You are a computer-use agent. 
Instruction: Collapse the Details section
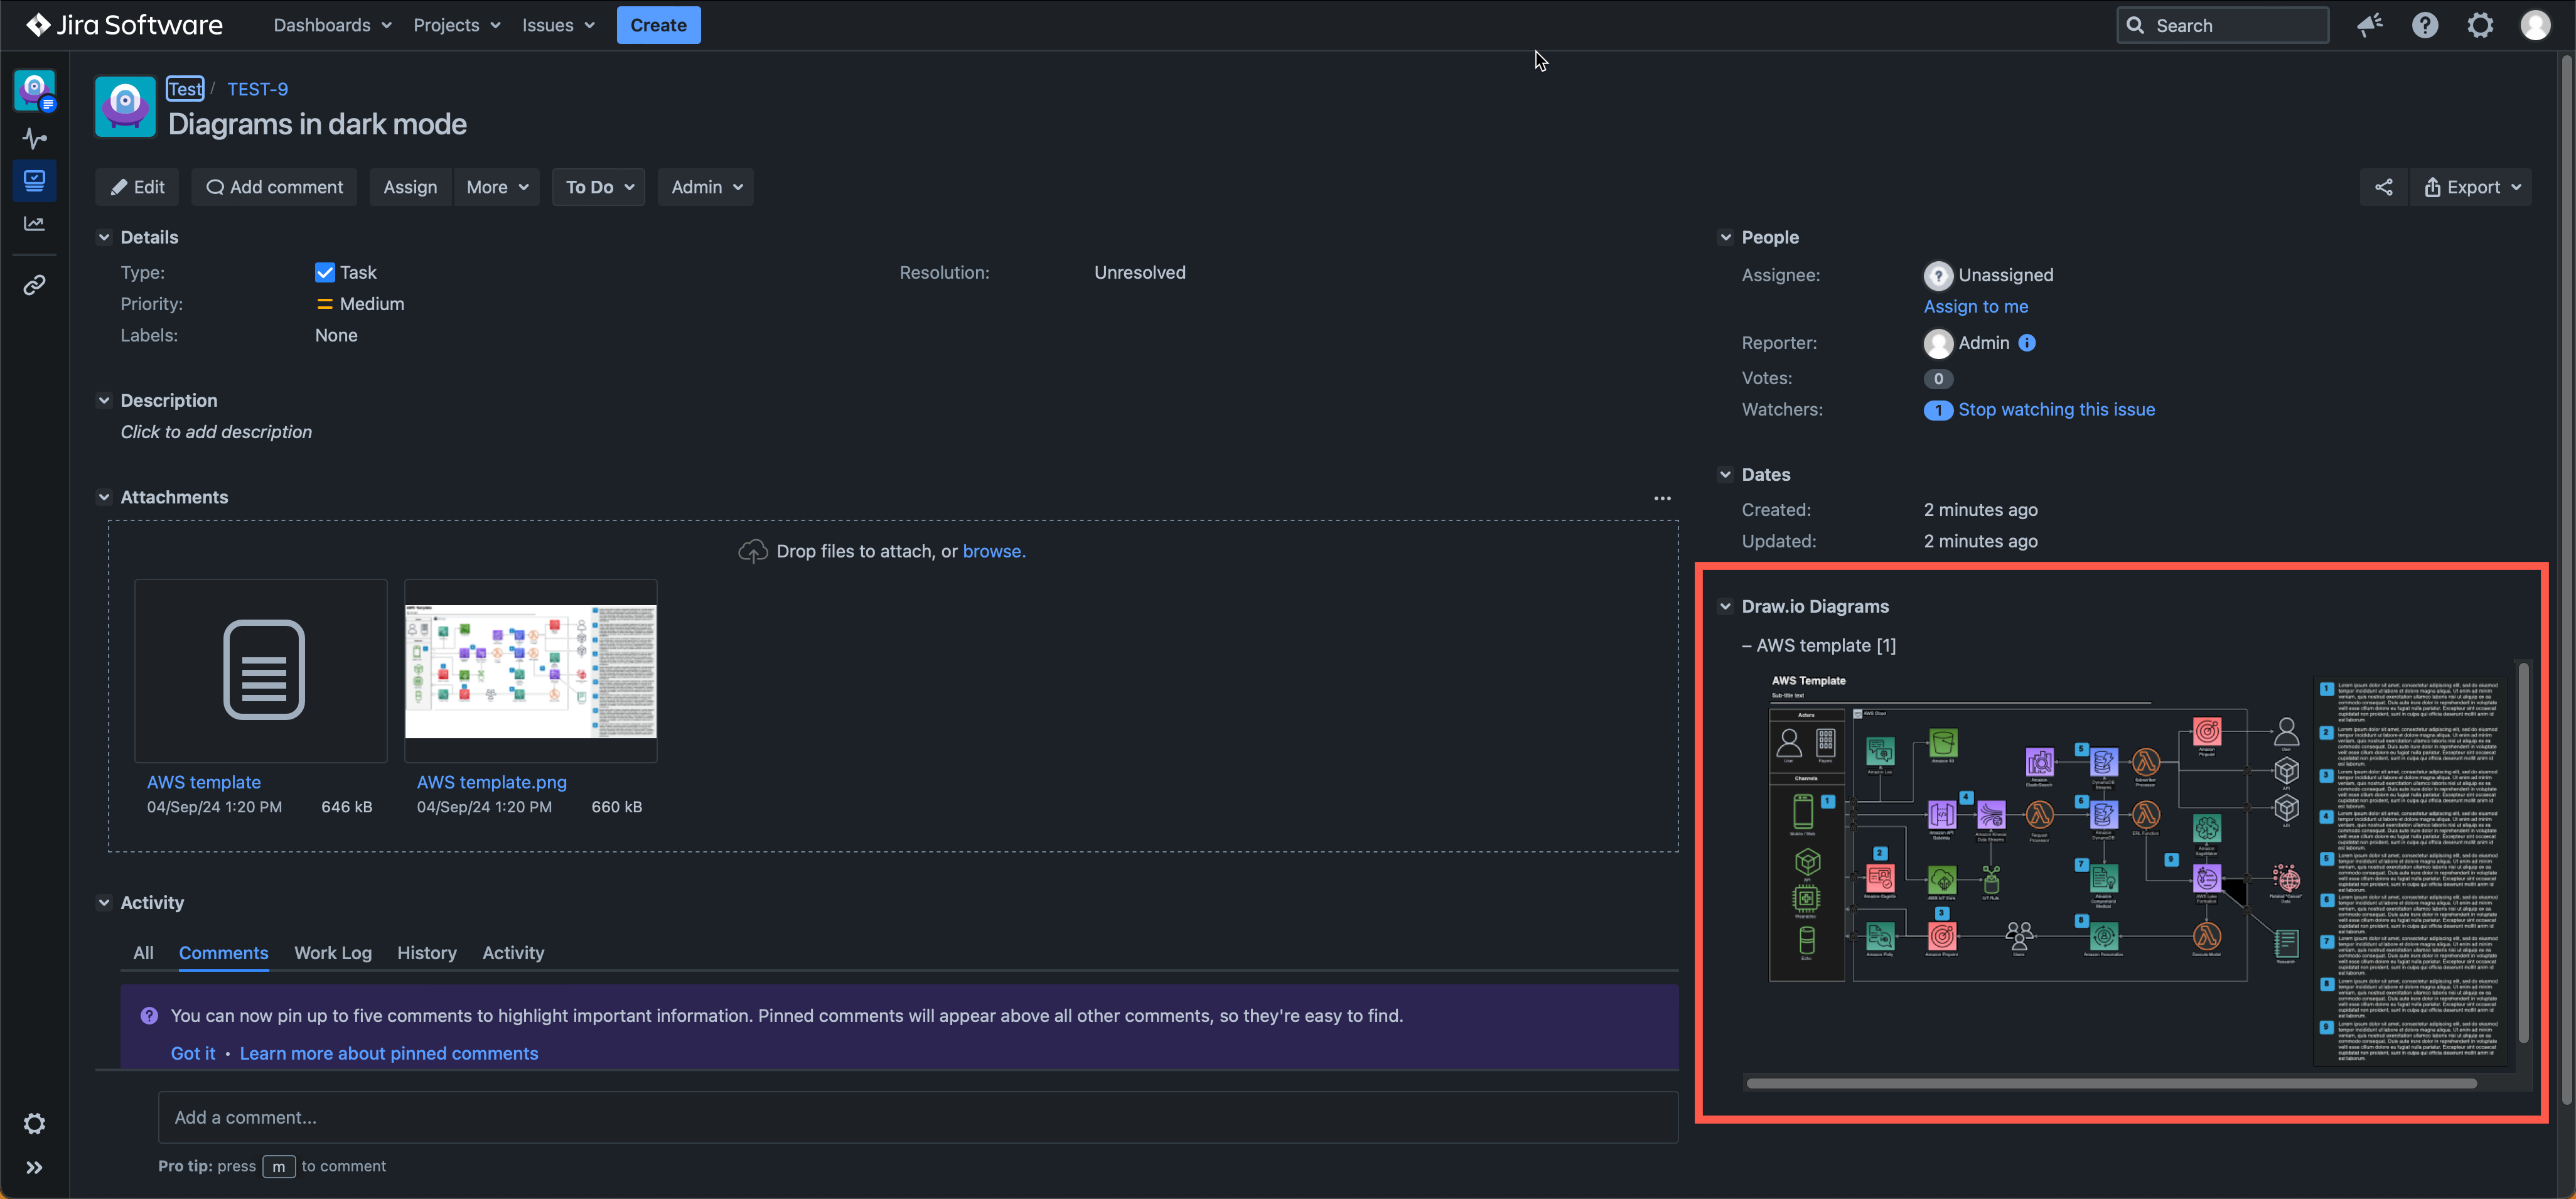point(104,237)
